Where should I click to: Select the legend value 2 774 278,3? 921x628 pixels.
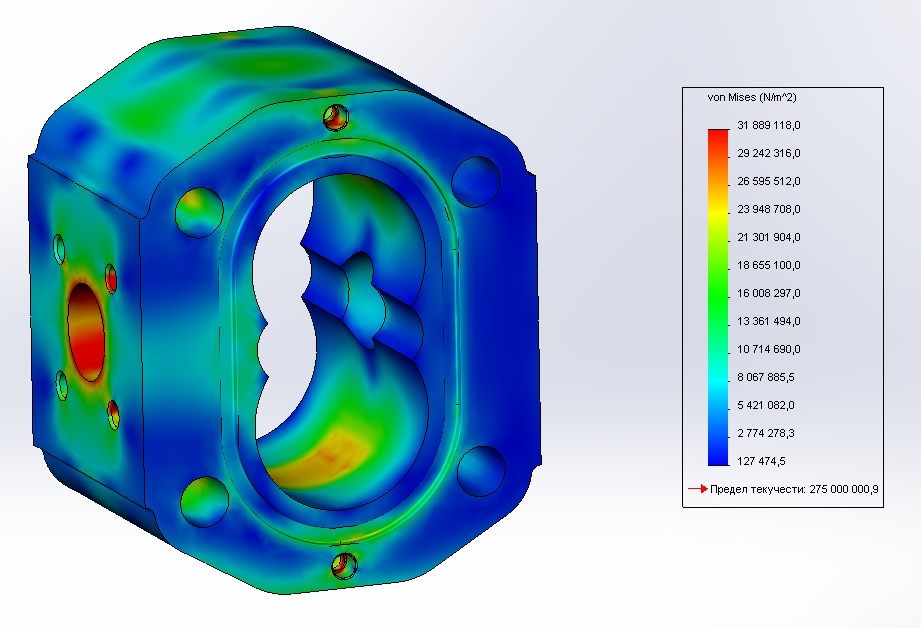pos(766,434)
